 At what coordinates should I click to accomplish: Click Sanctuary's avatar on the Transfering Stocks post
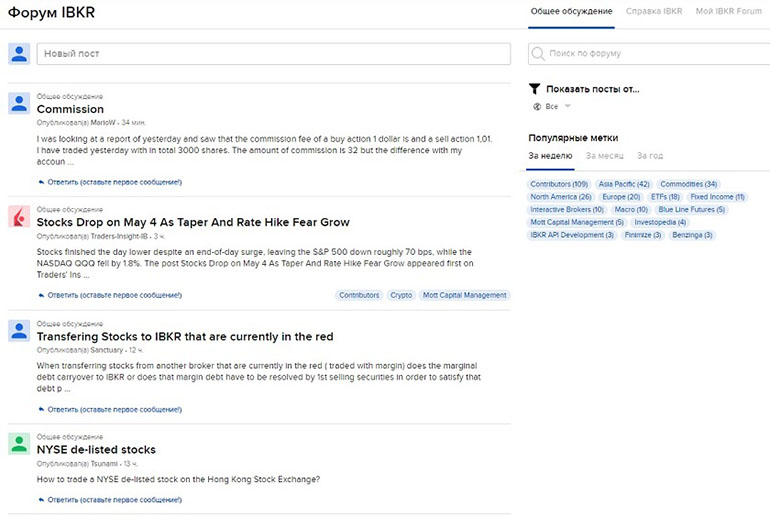pyautogui.click(x=19, y=330)
